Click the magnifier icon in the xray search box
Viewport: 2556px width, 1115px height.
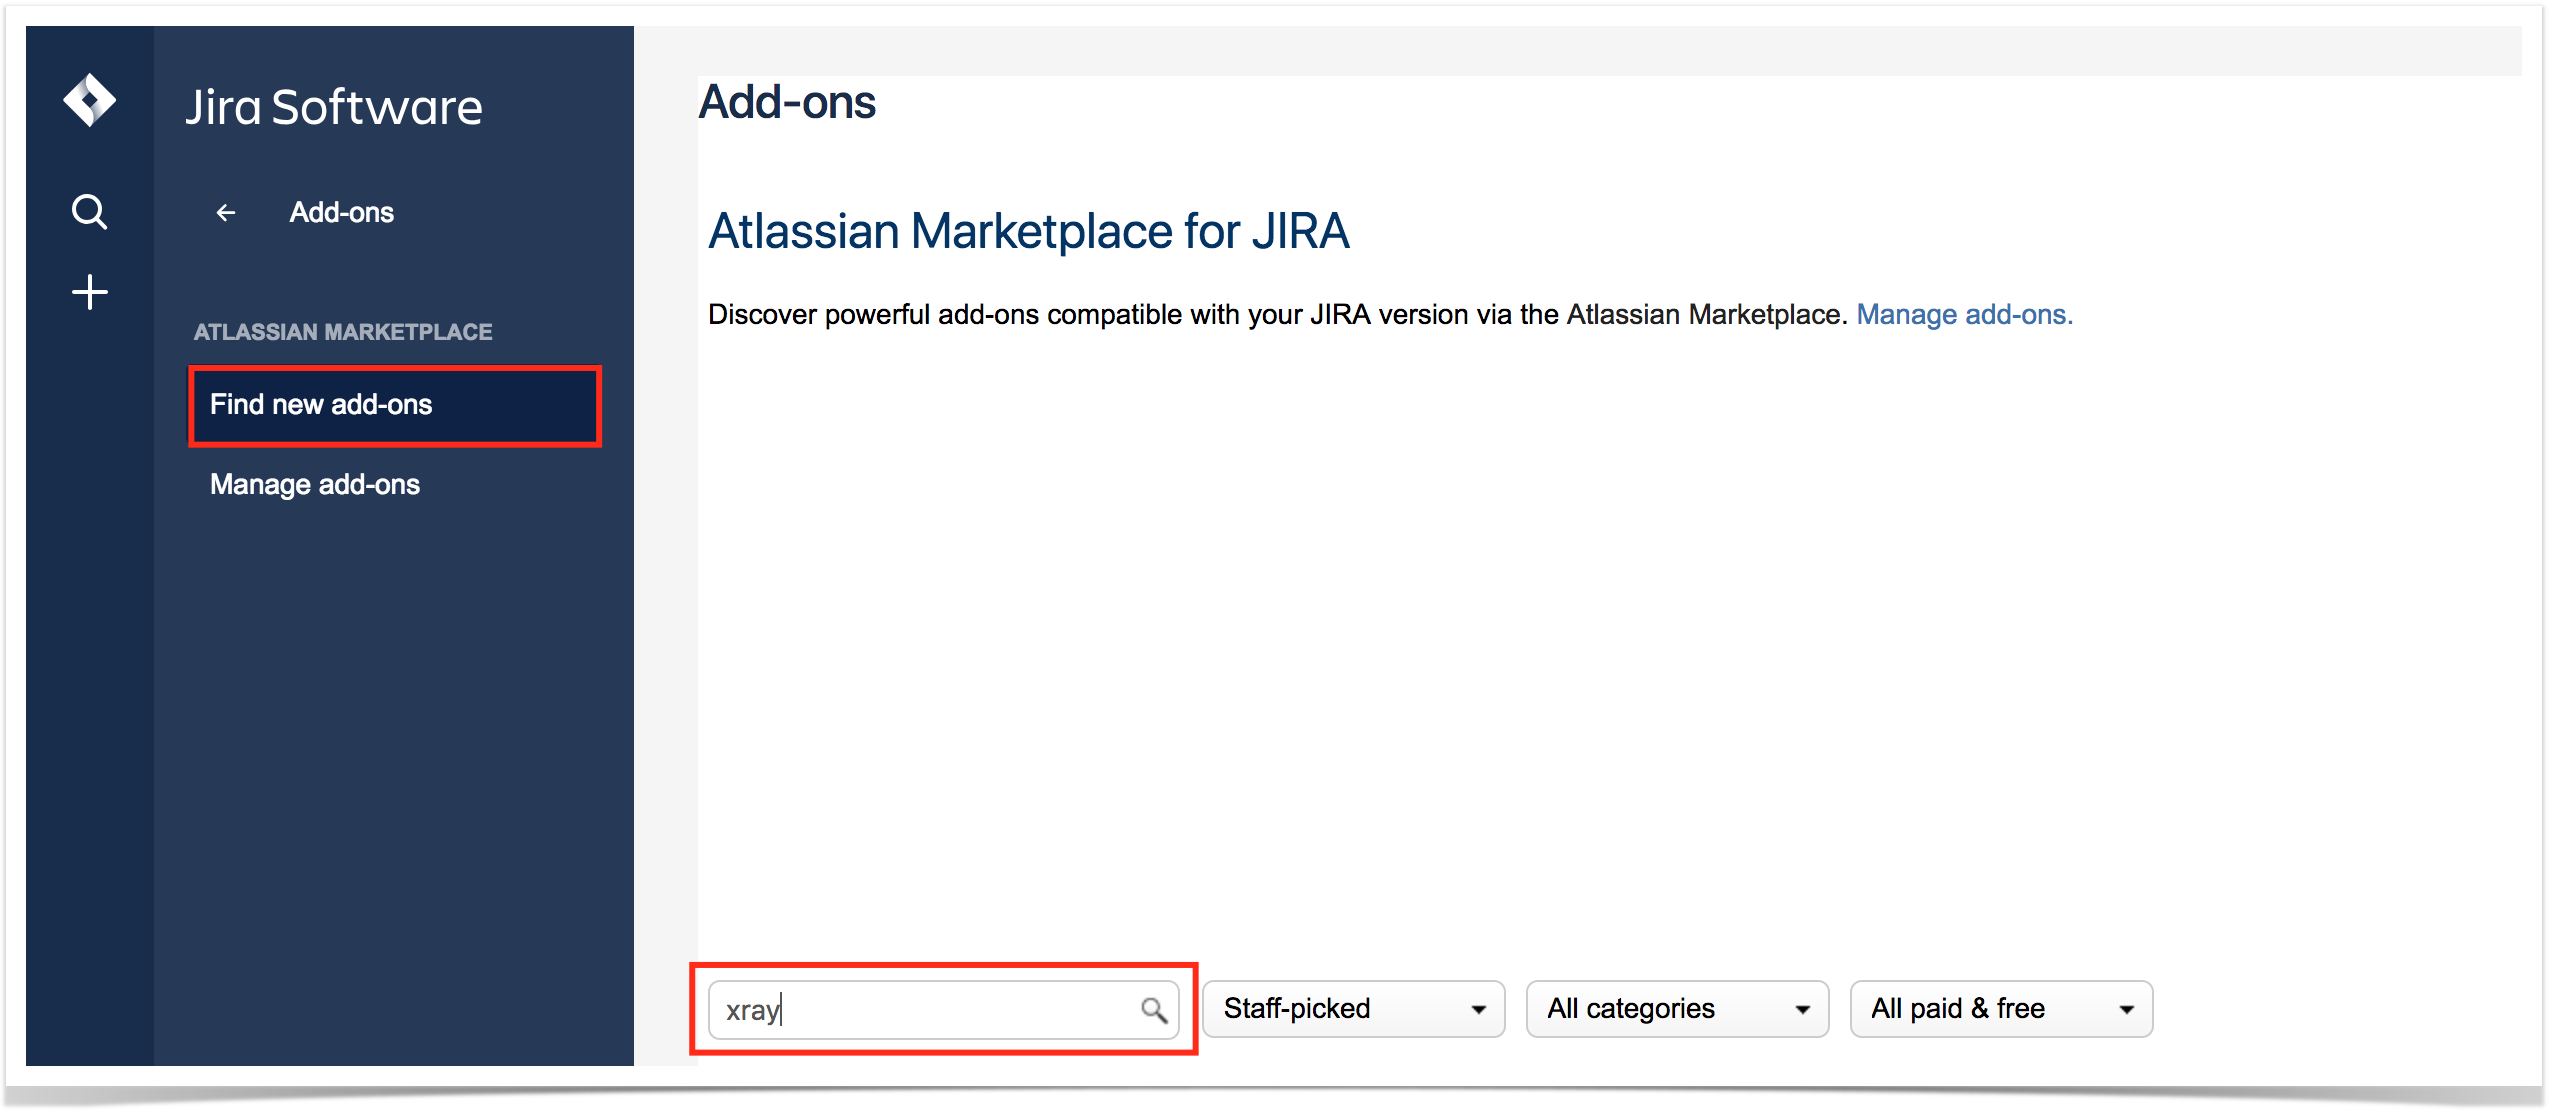pos(1153,1010)
